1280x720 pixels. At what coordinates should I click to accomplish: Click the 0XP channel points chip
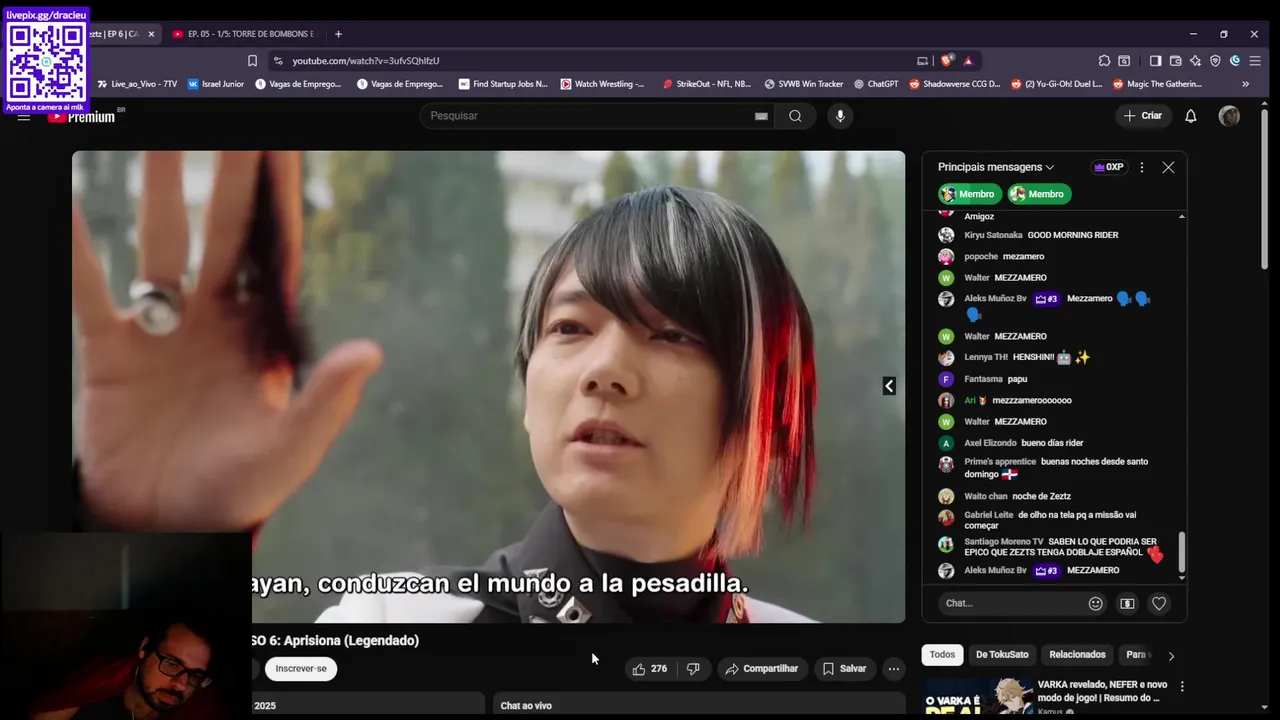point(1108,167)
